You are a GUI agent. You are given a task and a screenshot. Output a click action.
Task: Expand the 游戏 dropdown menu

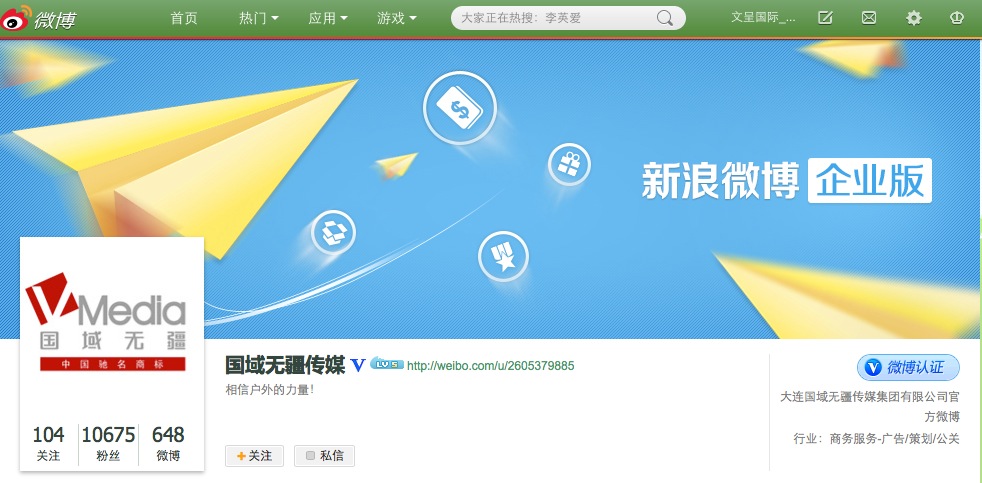[396, 18]
